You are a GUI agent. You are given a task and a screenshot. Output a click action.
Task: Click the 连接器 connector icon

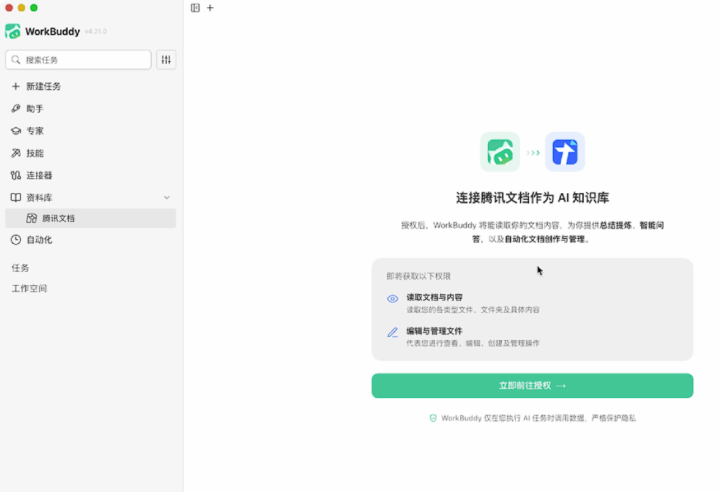pyautogui.click(x=16, y=175)
